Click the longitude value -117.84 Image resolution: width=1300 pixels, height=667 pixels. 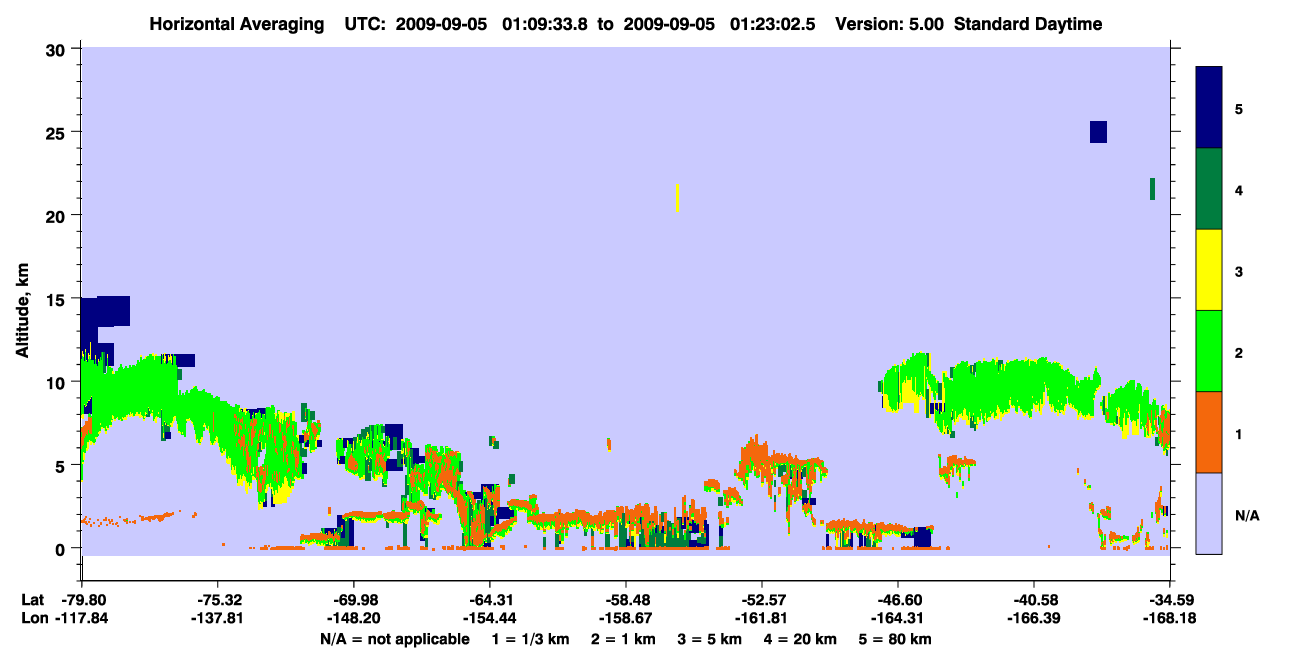click(x=82, y=618)
